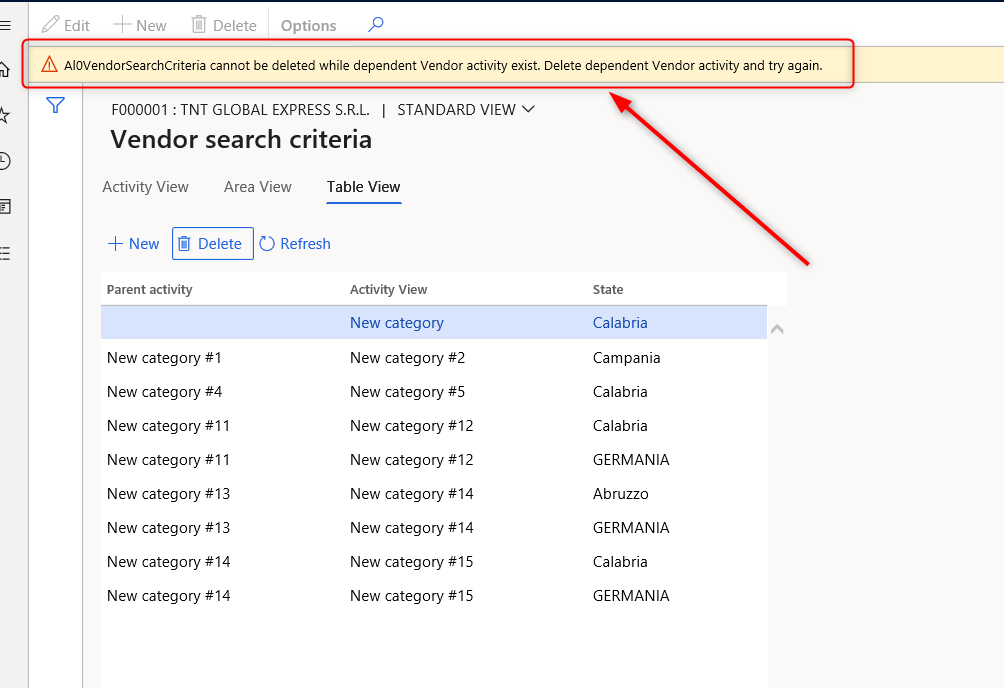Click the scroll-up chevron beside the grid
The height and width of the screenshot is (688, 1004).
click(x=777, y=329)
